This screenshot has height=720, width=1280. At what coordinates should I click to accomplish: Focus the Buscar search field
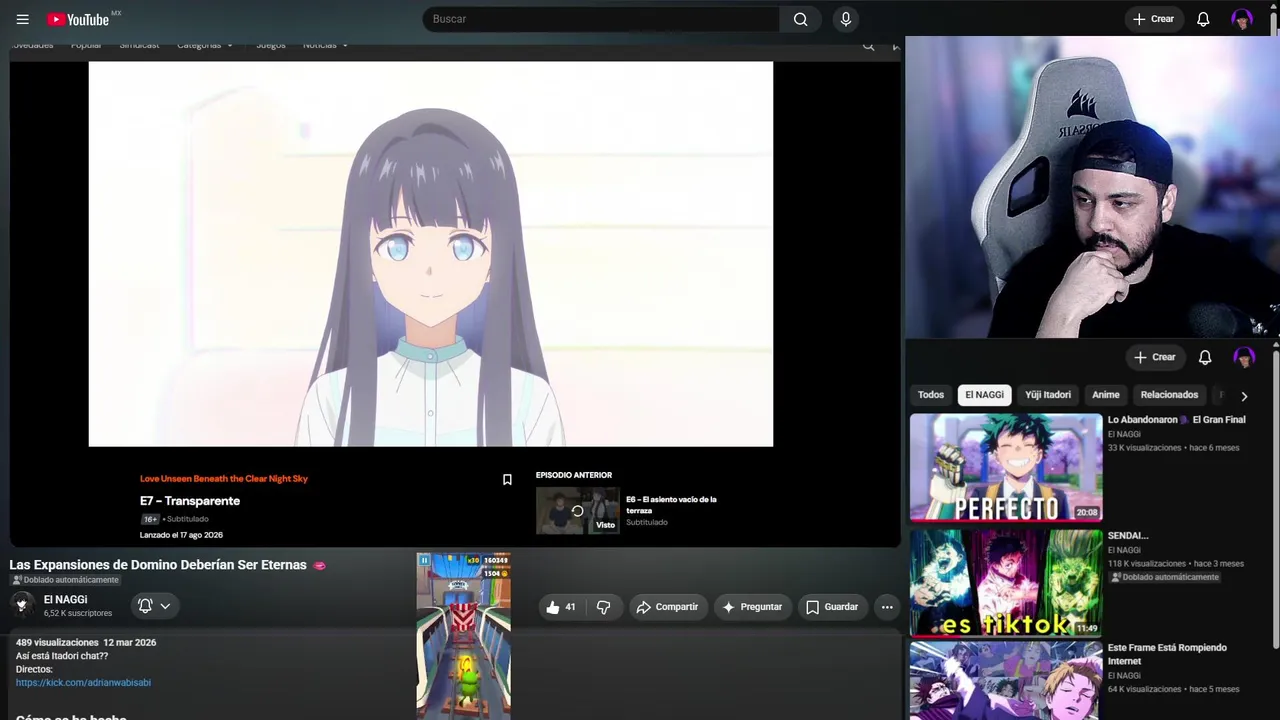(601, 19)
